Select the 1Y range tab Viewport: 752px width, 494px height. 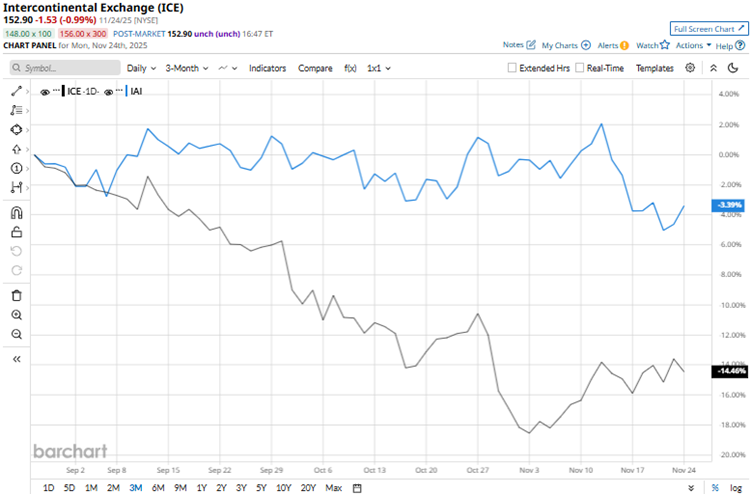pos(202,488)
